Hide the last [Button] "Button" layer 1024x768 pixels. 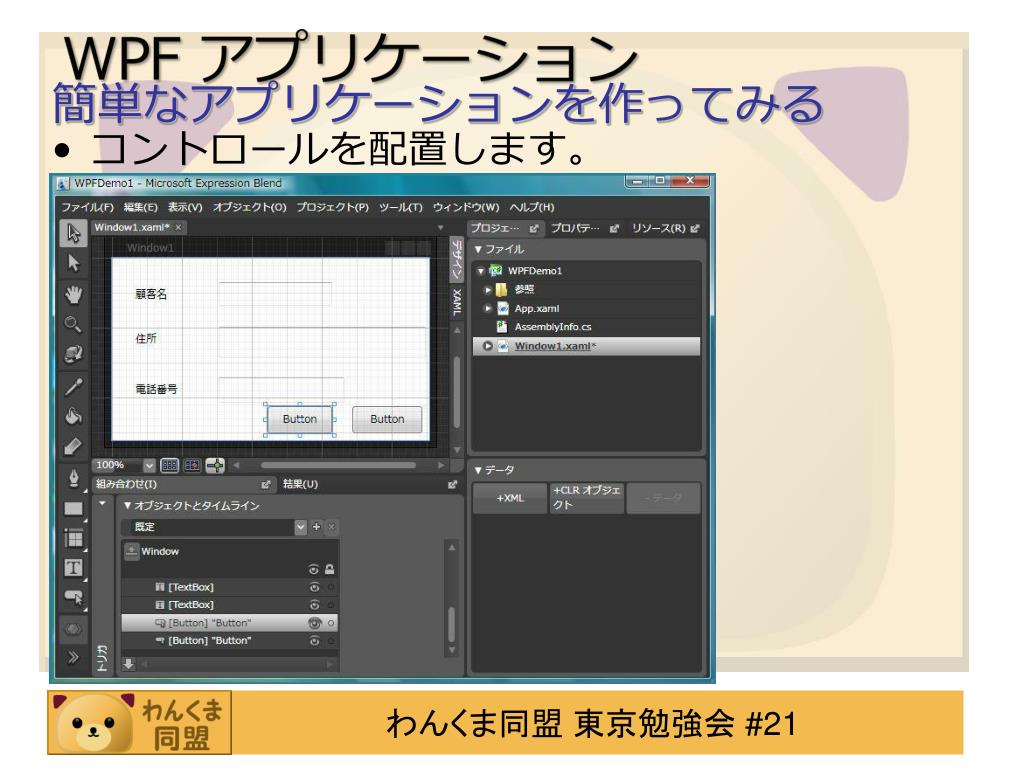314,641
